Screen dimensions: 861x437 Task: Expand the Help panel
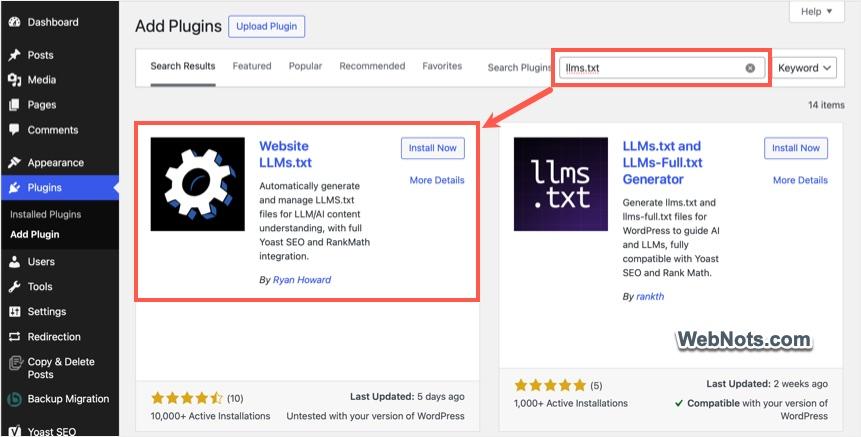pos(817,12)
